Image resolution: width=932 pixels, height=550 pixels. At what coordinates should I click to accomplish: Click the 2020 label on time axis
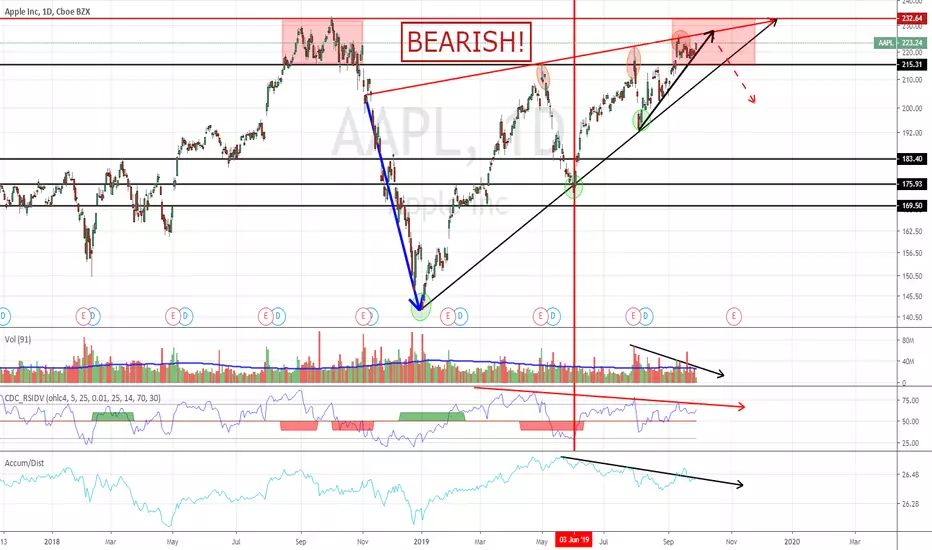tap(792, 542)
